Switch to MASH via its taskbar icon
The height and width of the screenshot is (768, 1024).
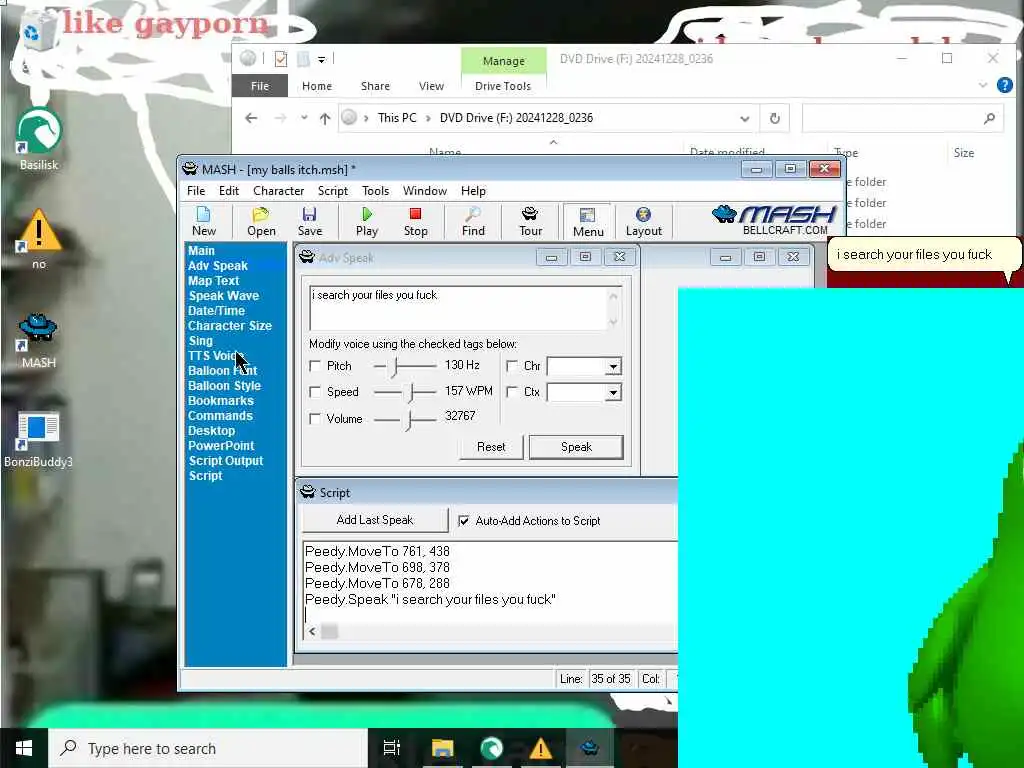click(590, 748)
